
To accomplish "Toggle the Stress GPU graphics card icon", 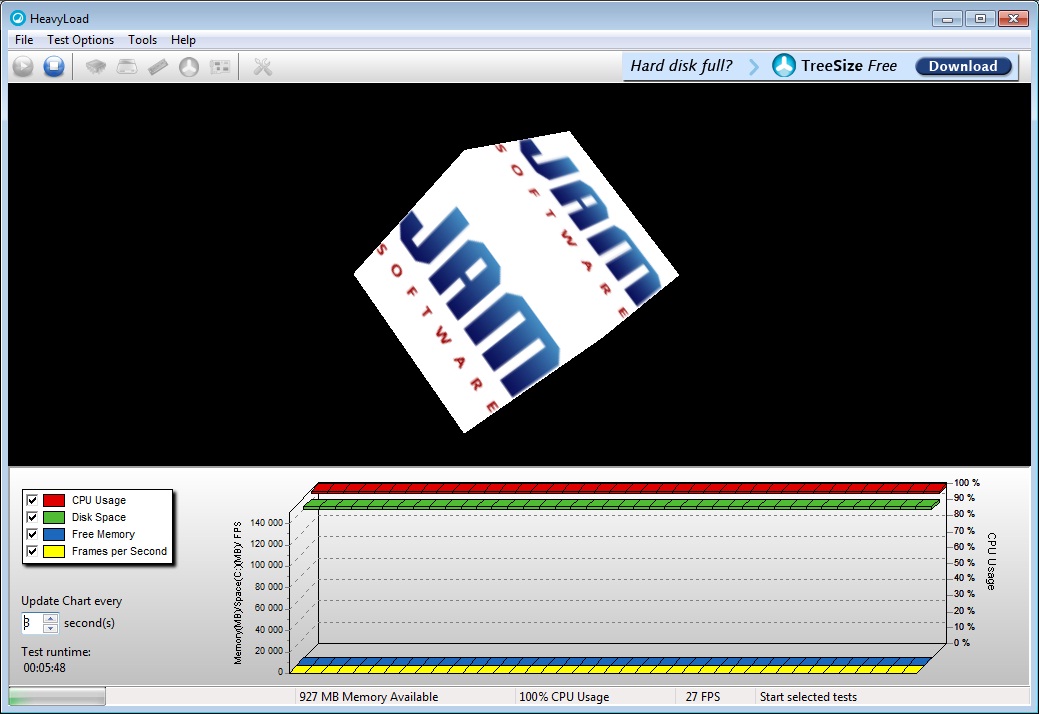I will point(219,66).
